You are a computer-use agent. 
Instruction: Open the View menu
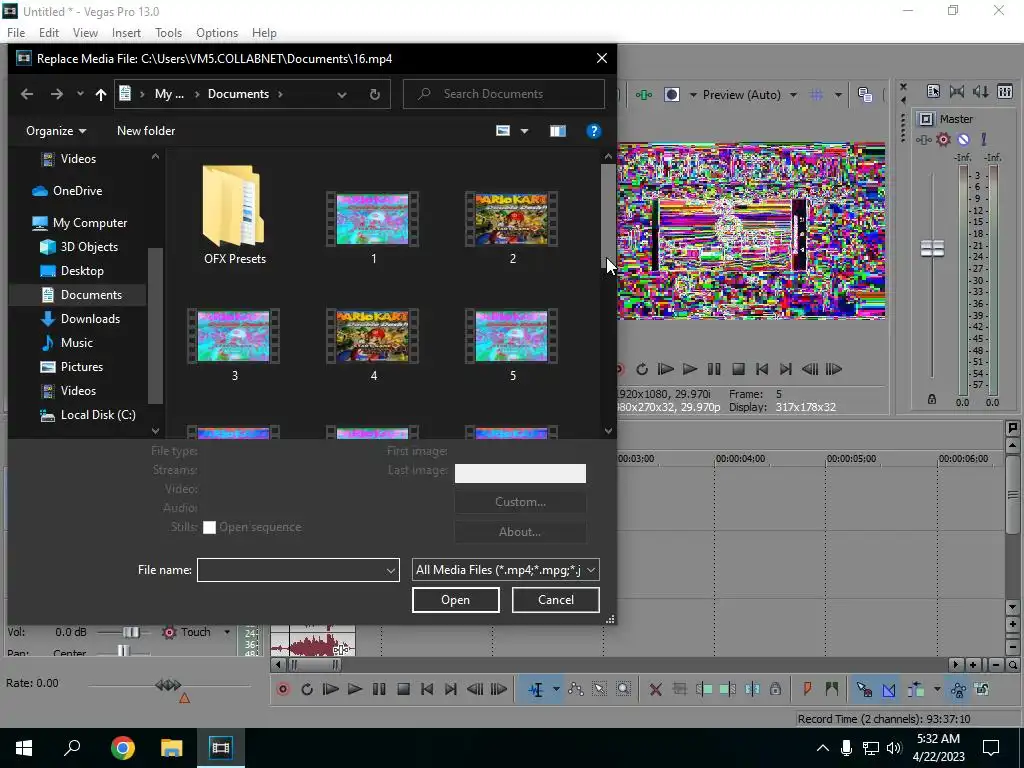(x=85, y=33)
